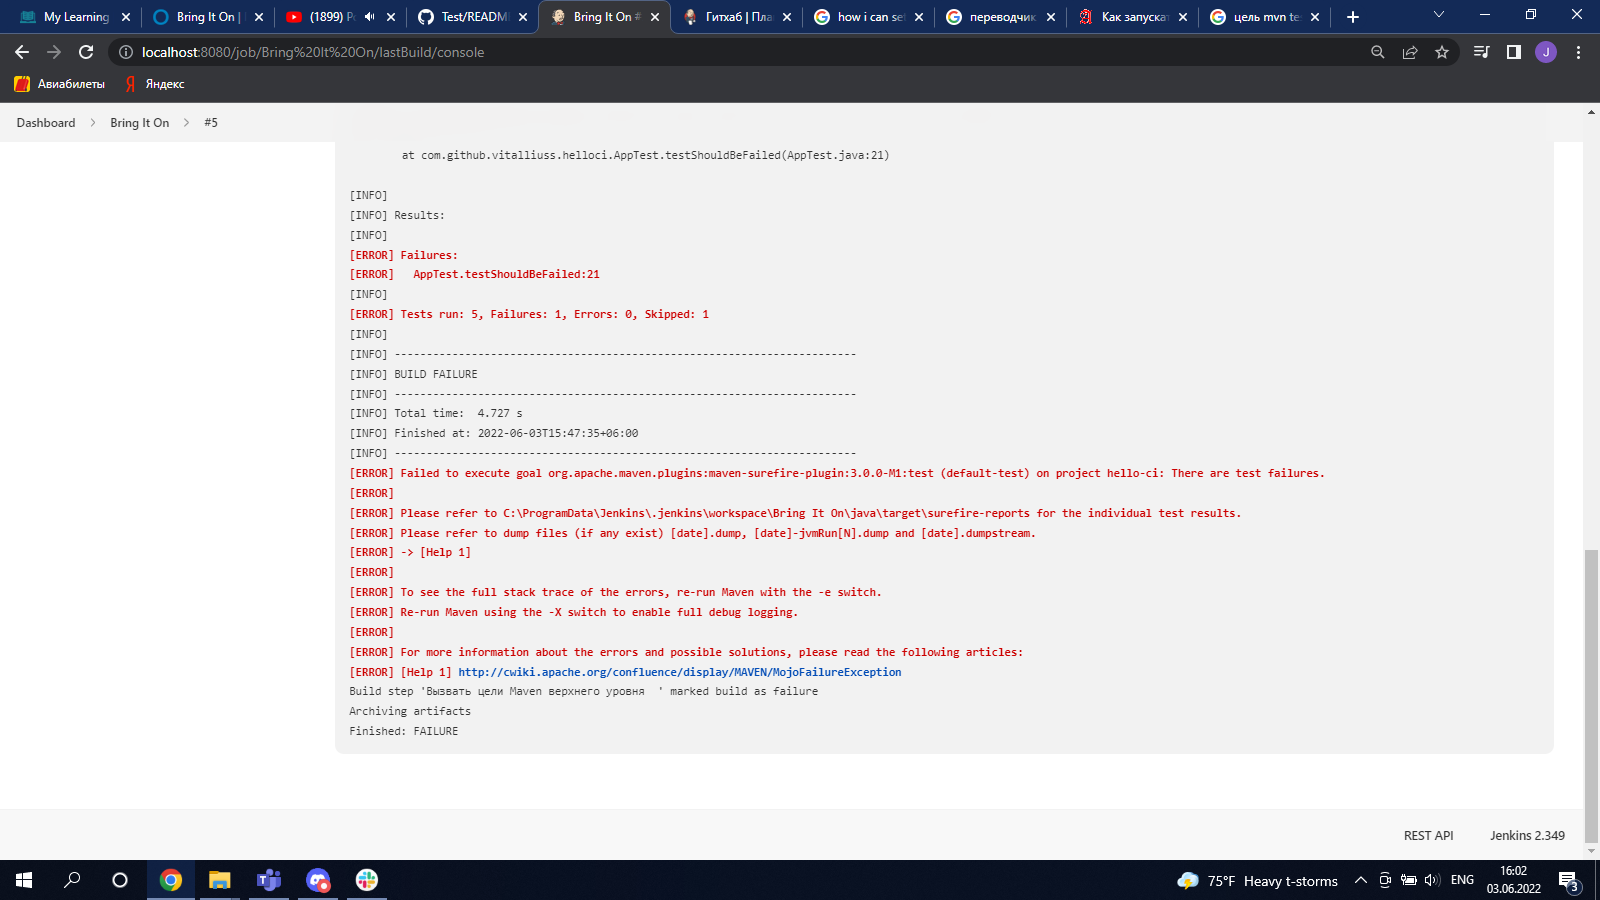The width and height of the screenshot is (1600, 900).
Task: Open the Chrome zoom indicator icon
Action: 1378,52
